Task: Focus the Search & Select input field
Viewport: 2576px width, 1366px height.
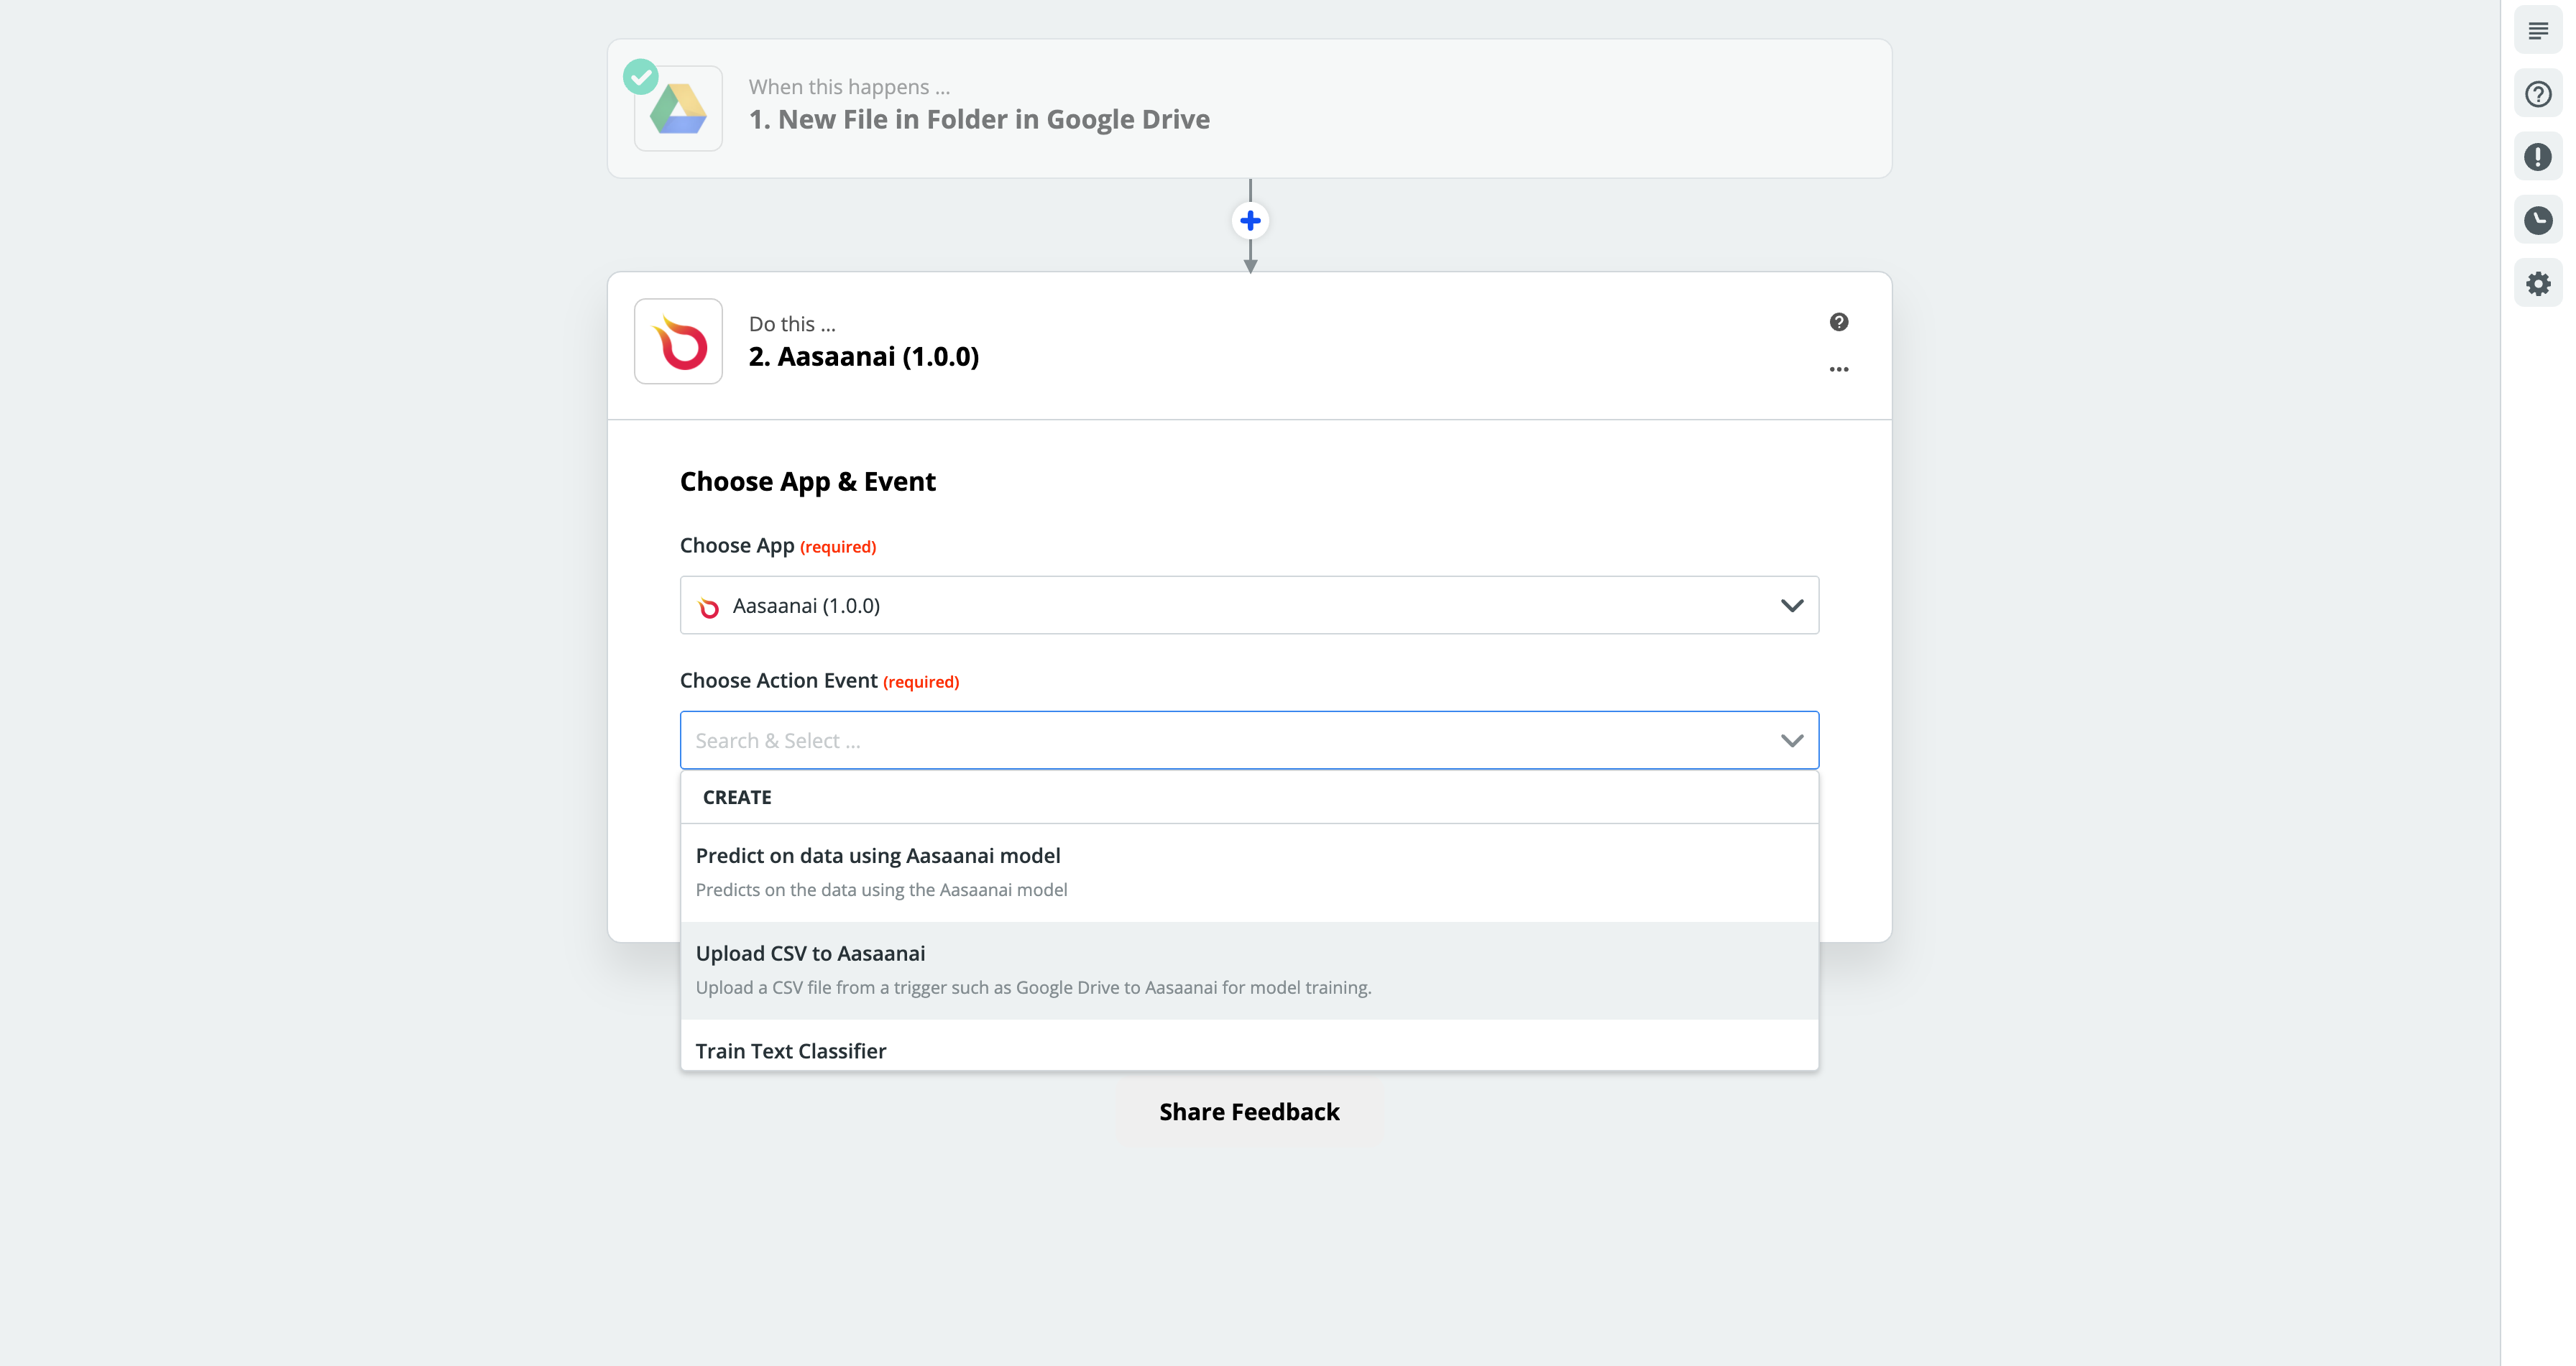Action: pyautogui.click(x=1249, y=740)
